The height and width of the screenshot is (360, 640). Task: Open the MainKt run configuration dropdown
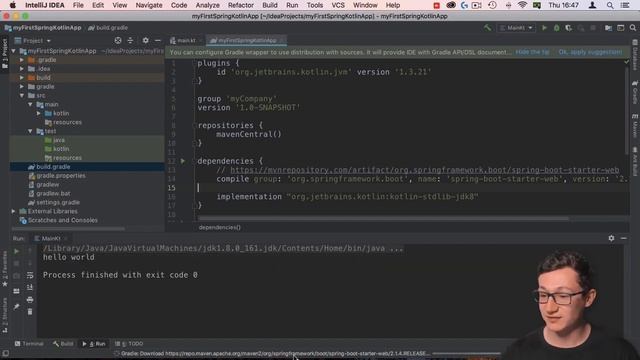[x=516, y=28]
